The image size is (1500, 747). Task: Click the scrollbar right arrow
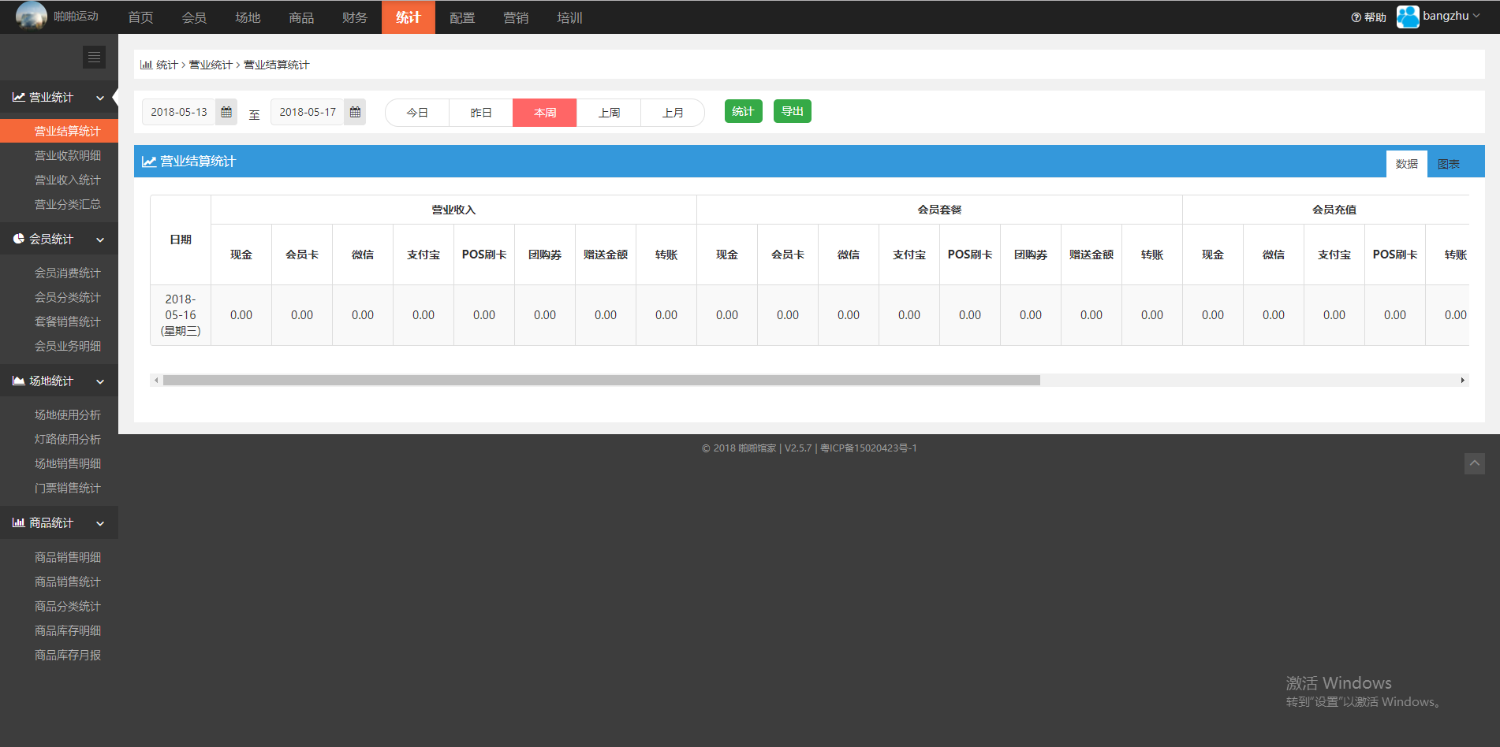[x=1463, y=380]
